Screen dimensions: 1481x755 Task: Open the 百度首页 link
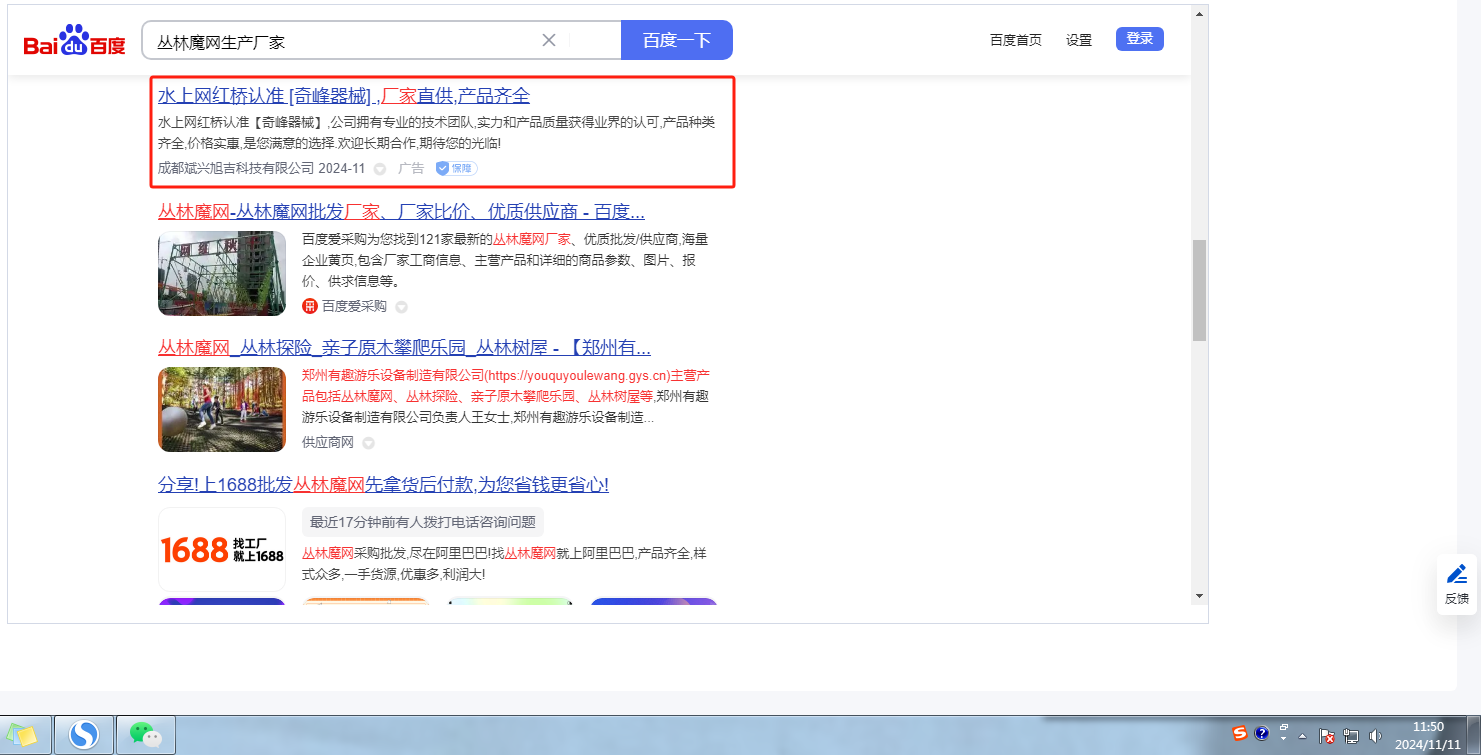tap(1016, 40)
